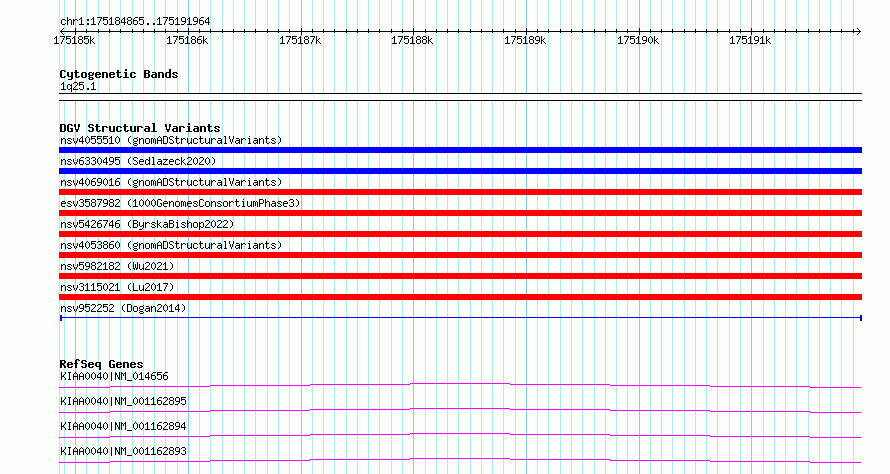Click the Cytogenetic Bands track title
The image size is (890, 474).
coord(119,74)
